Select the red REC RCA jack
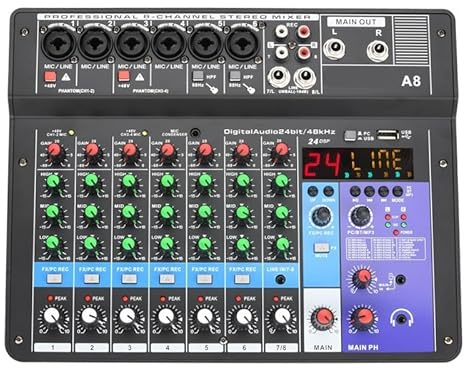Screen dimensions: 464x369 click(x=303, y=32)
